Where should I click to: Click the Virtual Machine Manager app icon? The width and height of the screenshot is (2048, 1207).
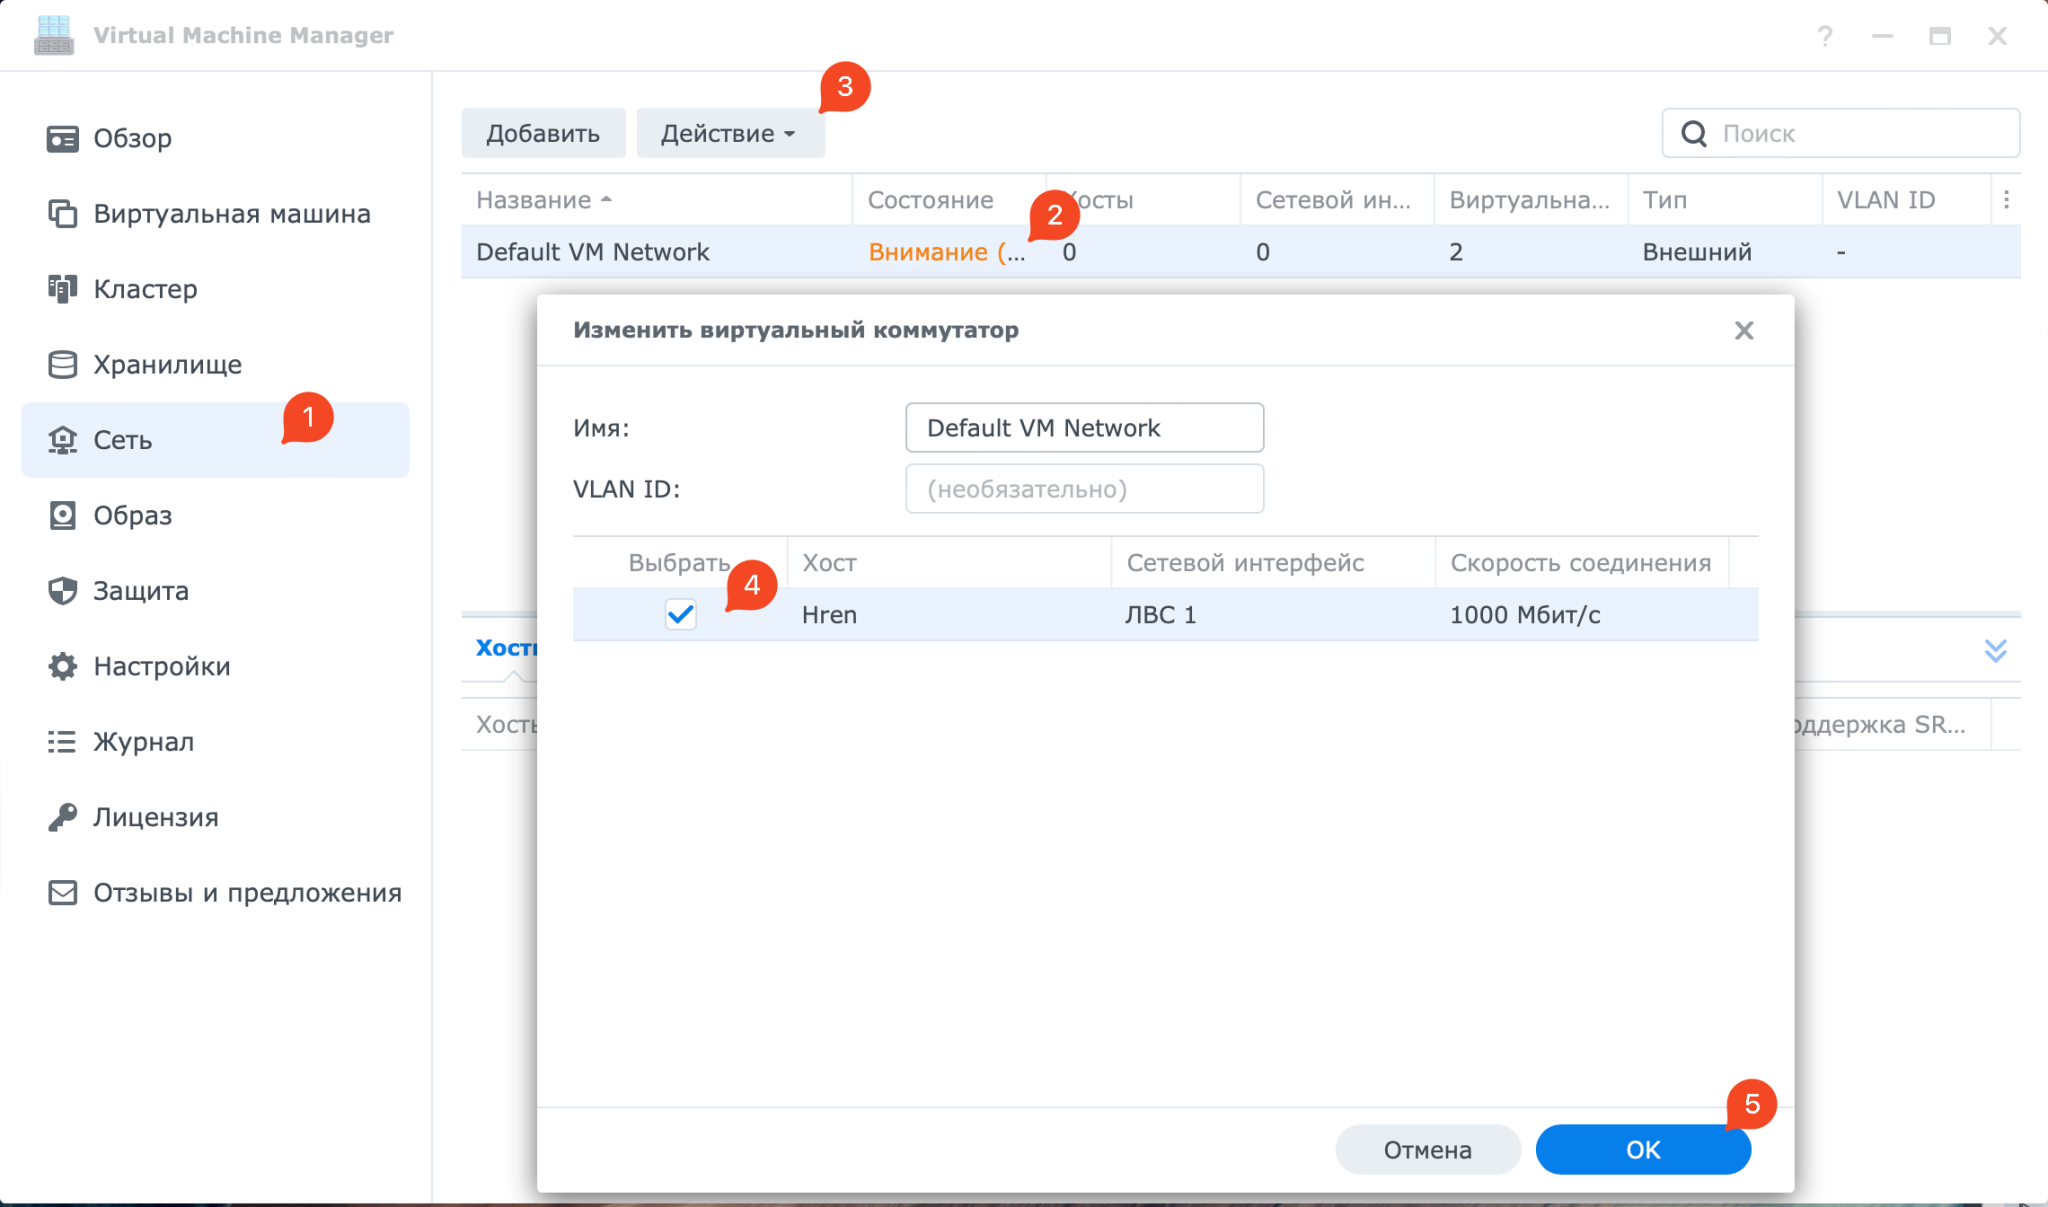[x=54, y=35]
